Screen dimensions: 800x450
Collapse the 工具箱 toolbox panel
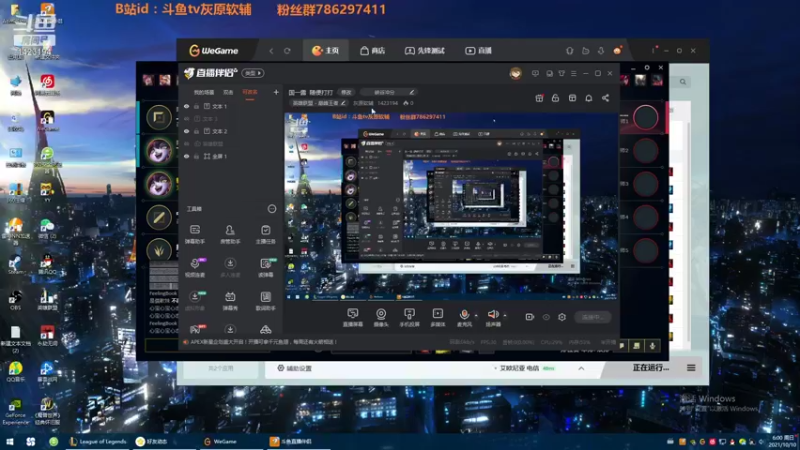tap(272, 209)
